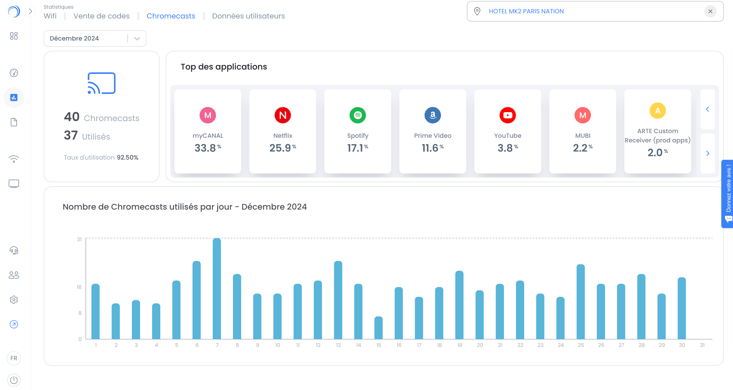Open the Donnez votre avis feedback tab
This screenshot has width=733, height=390.
point(727,194)
